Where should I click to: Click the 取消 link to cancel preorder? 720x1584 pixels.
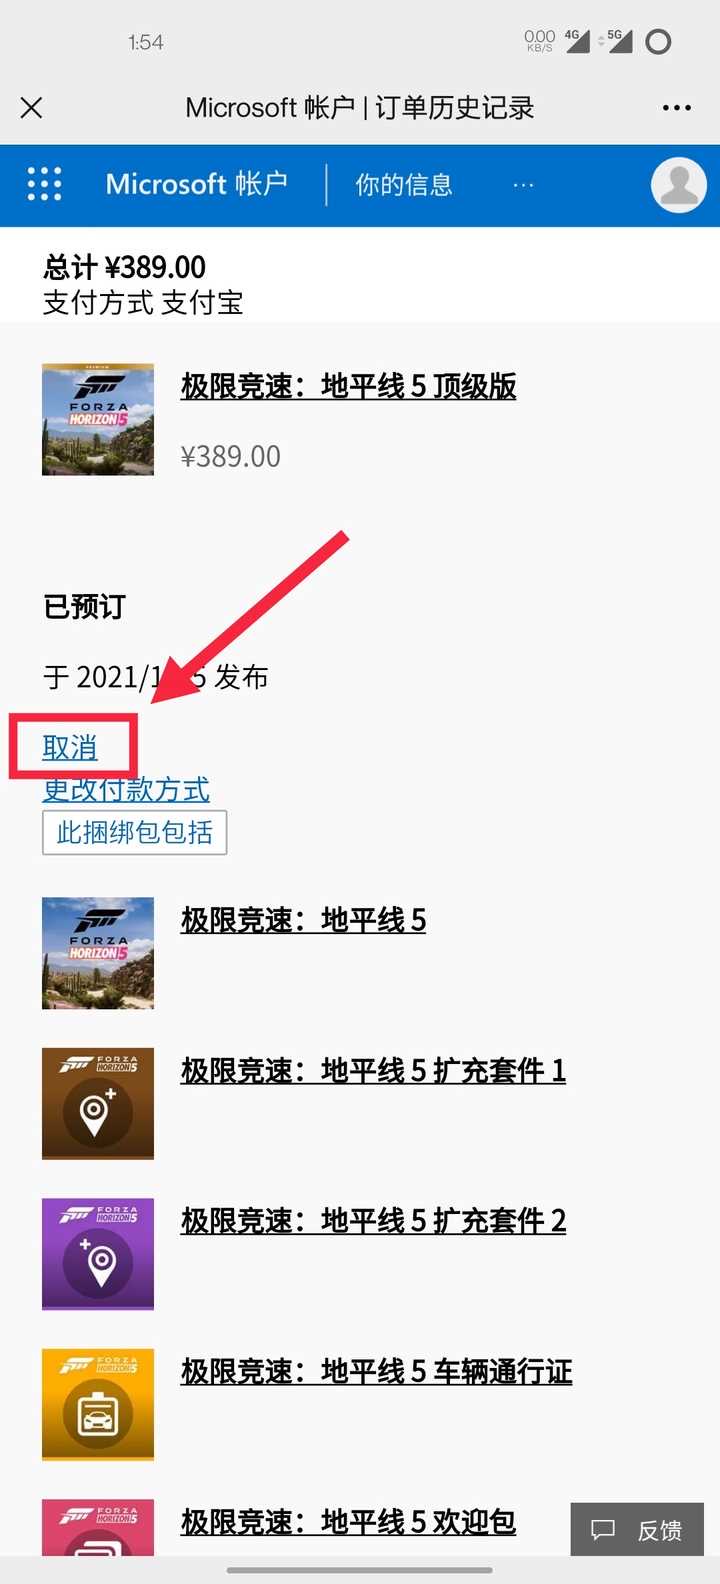[x=70, y=747]
